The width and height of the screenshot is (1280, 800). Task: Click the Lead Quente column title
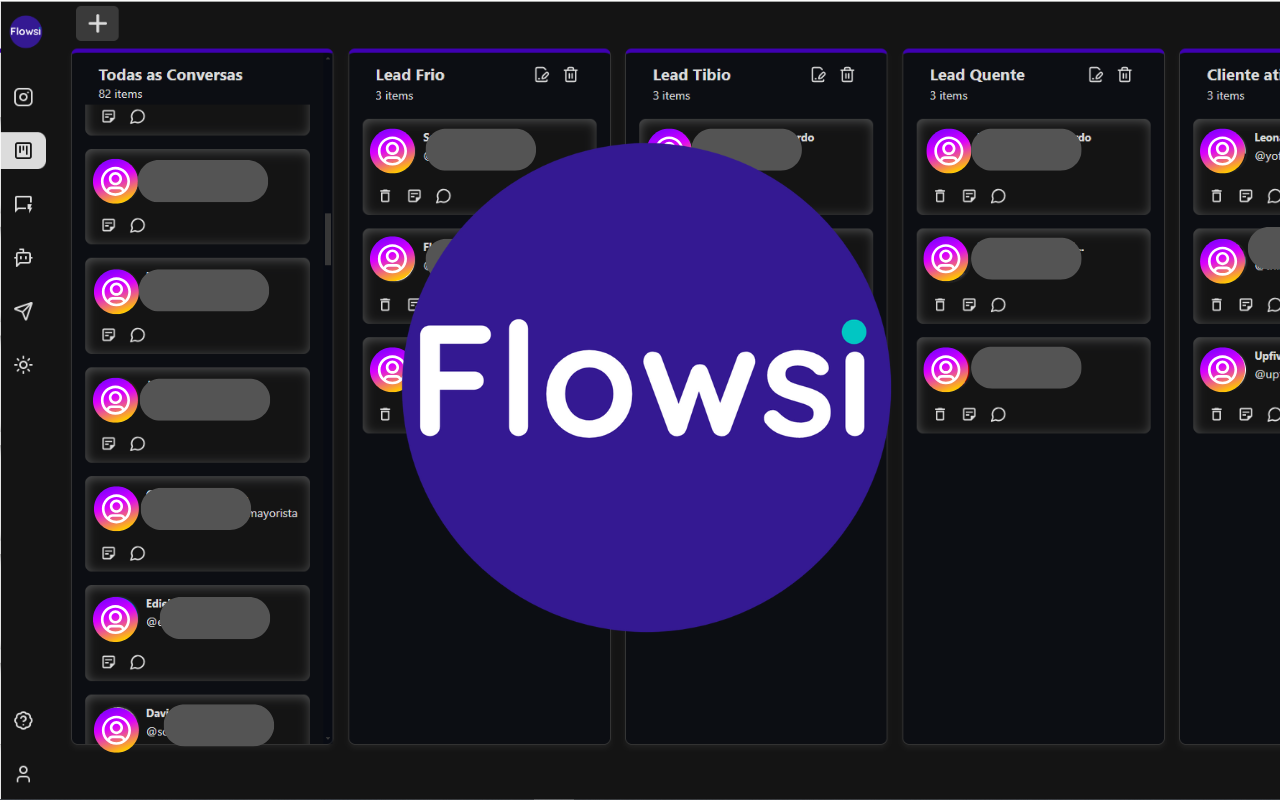point(977,75)
